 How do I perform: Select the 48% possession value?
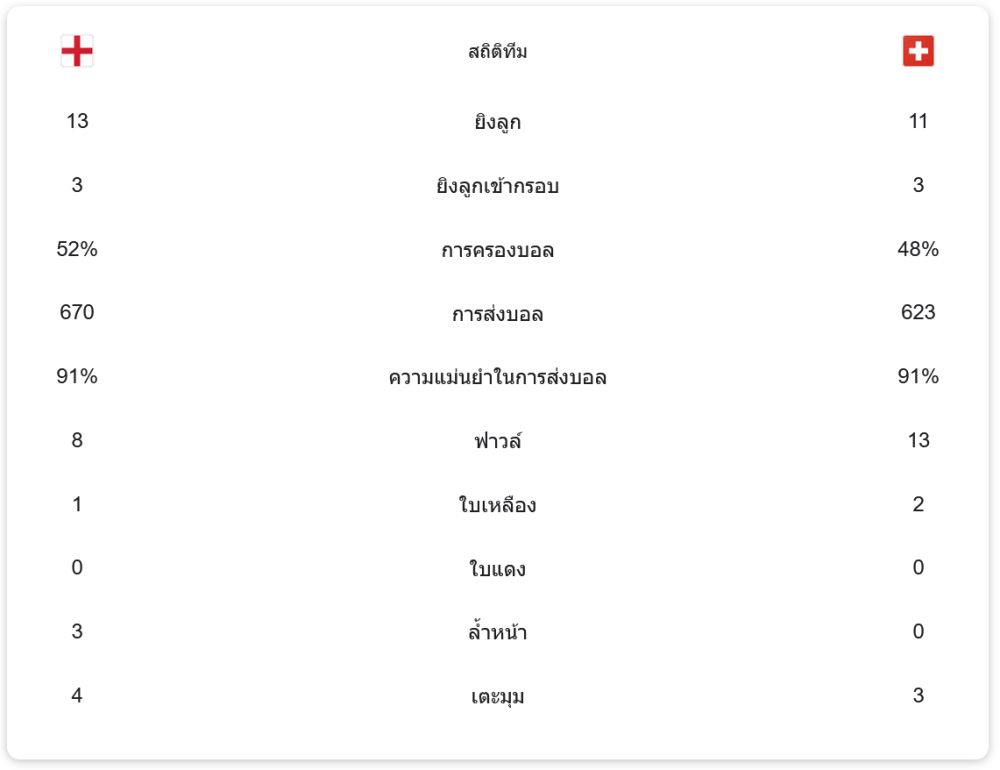pyautogui.click(x=918, y=249)
